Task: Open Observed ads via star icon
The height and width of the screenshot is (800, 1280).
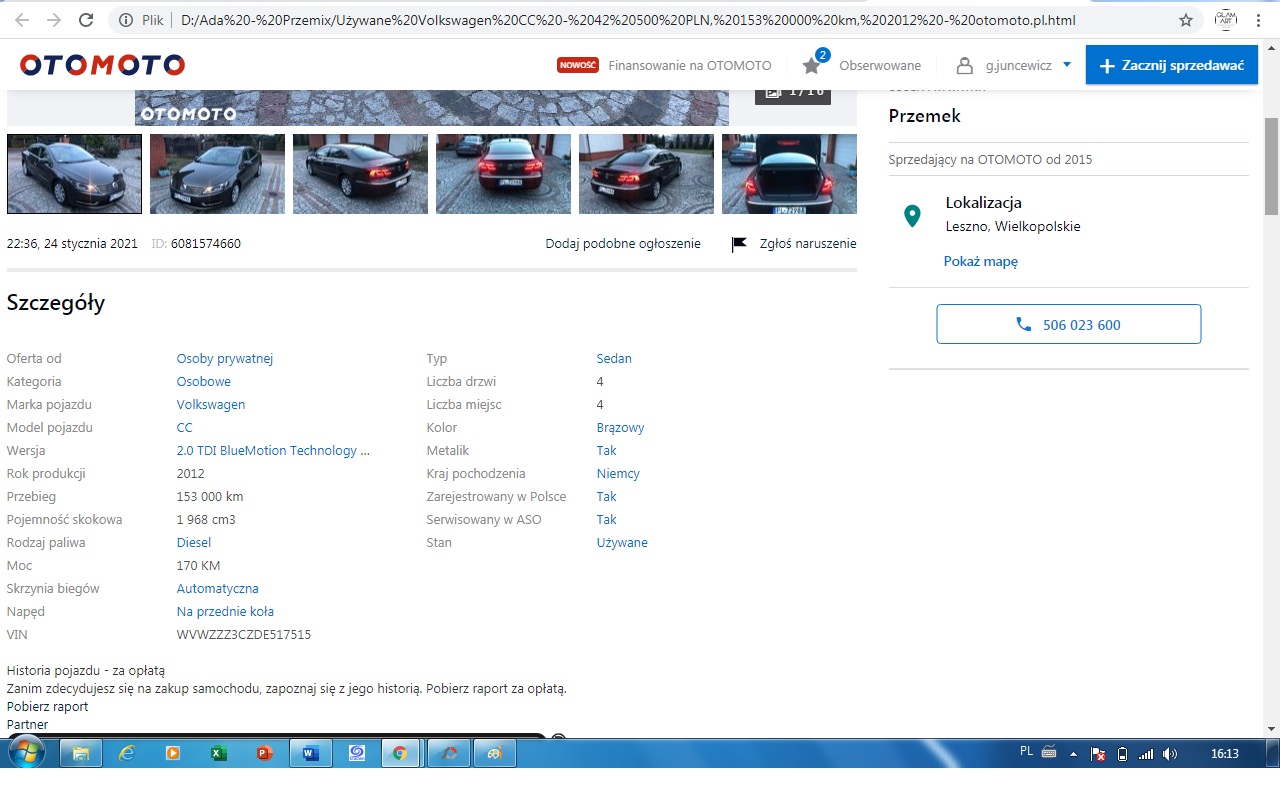Action: (812, 65)
